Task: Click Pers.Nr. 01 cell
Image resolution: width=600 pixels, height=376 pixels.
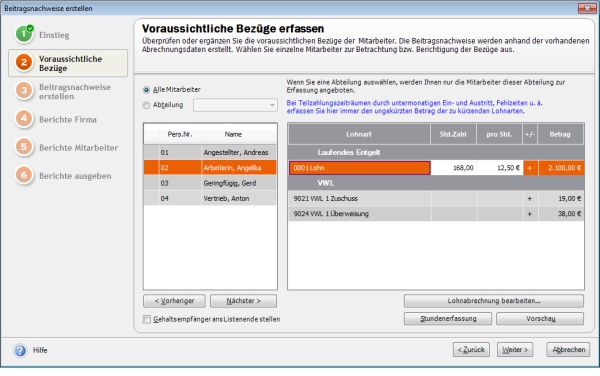Action: (x=180, y=152)
